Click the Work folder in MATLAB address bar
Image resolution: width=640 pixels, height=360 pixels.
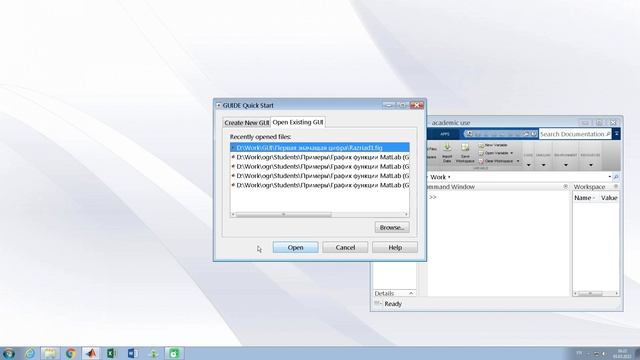tap(438, 177)
